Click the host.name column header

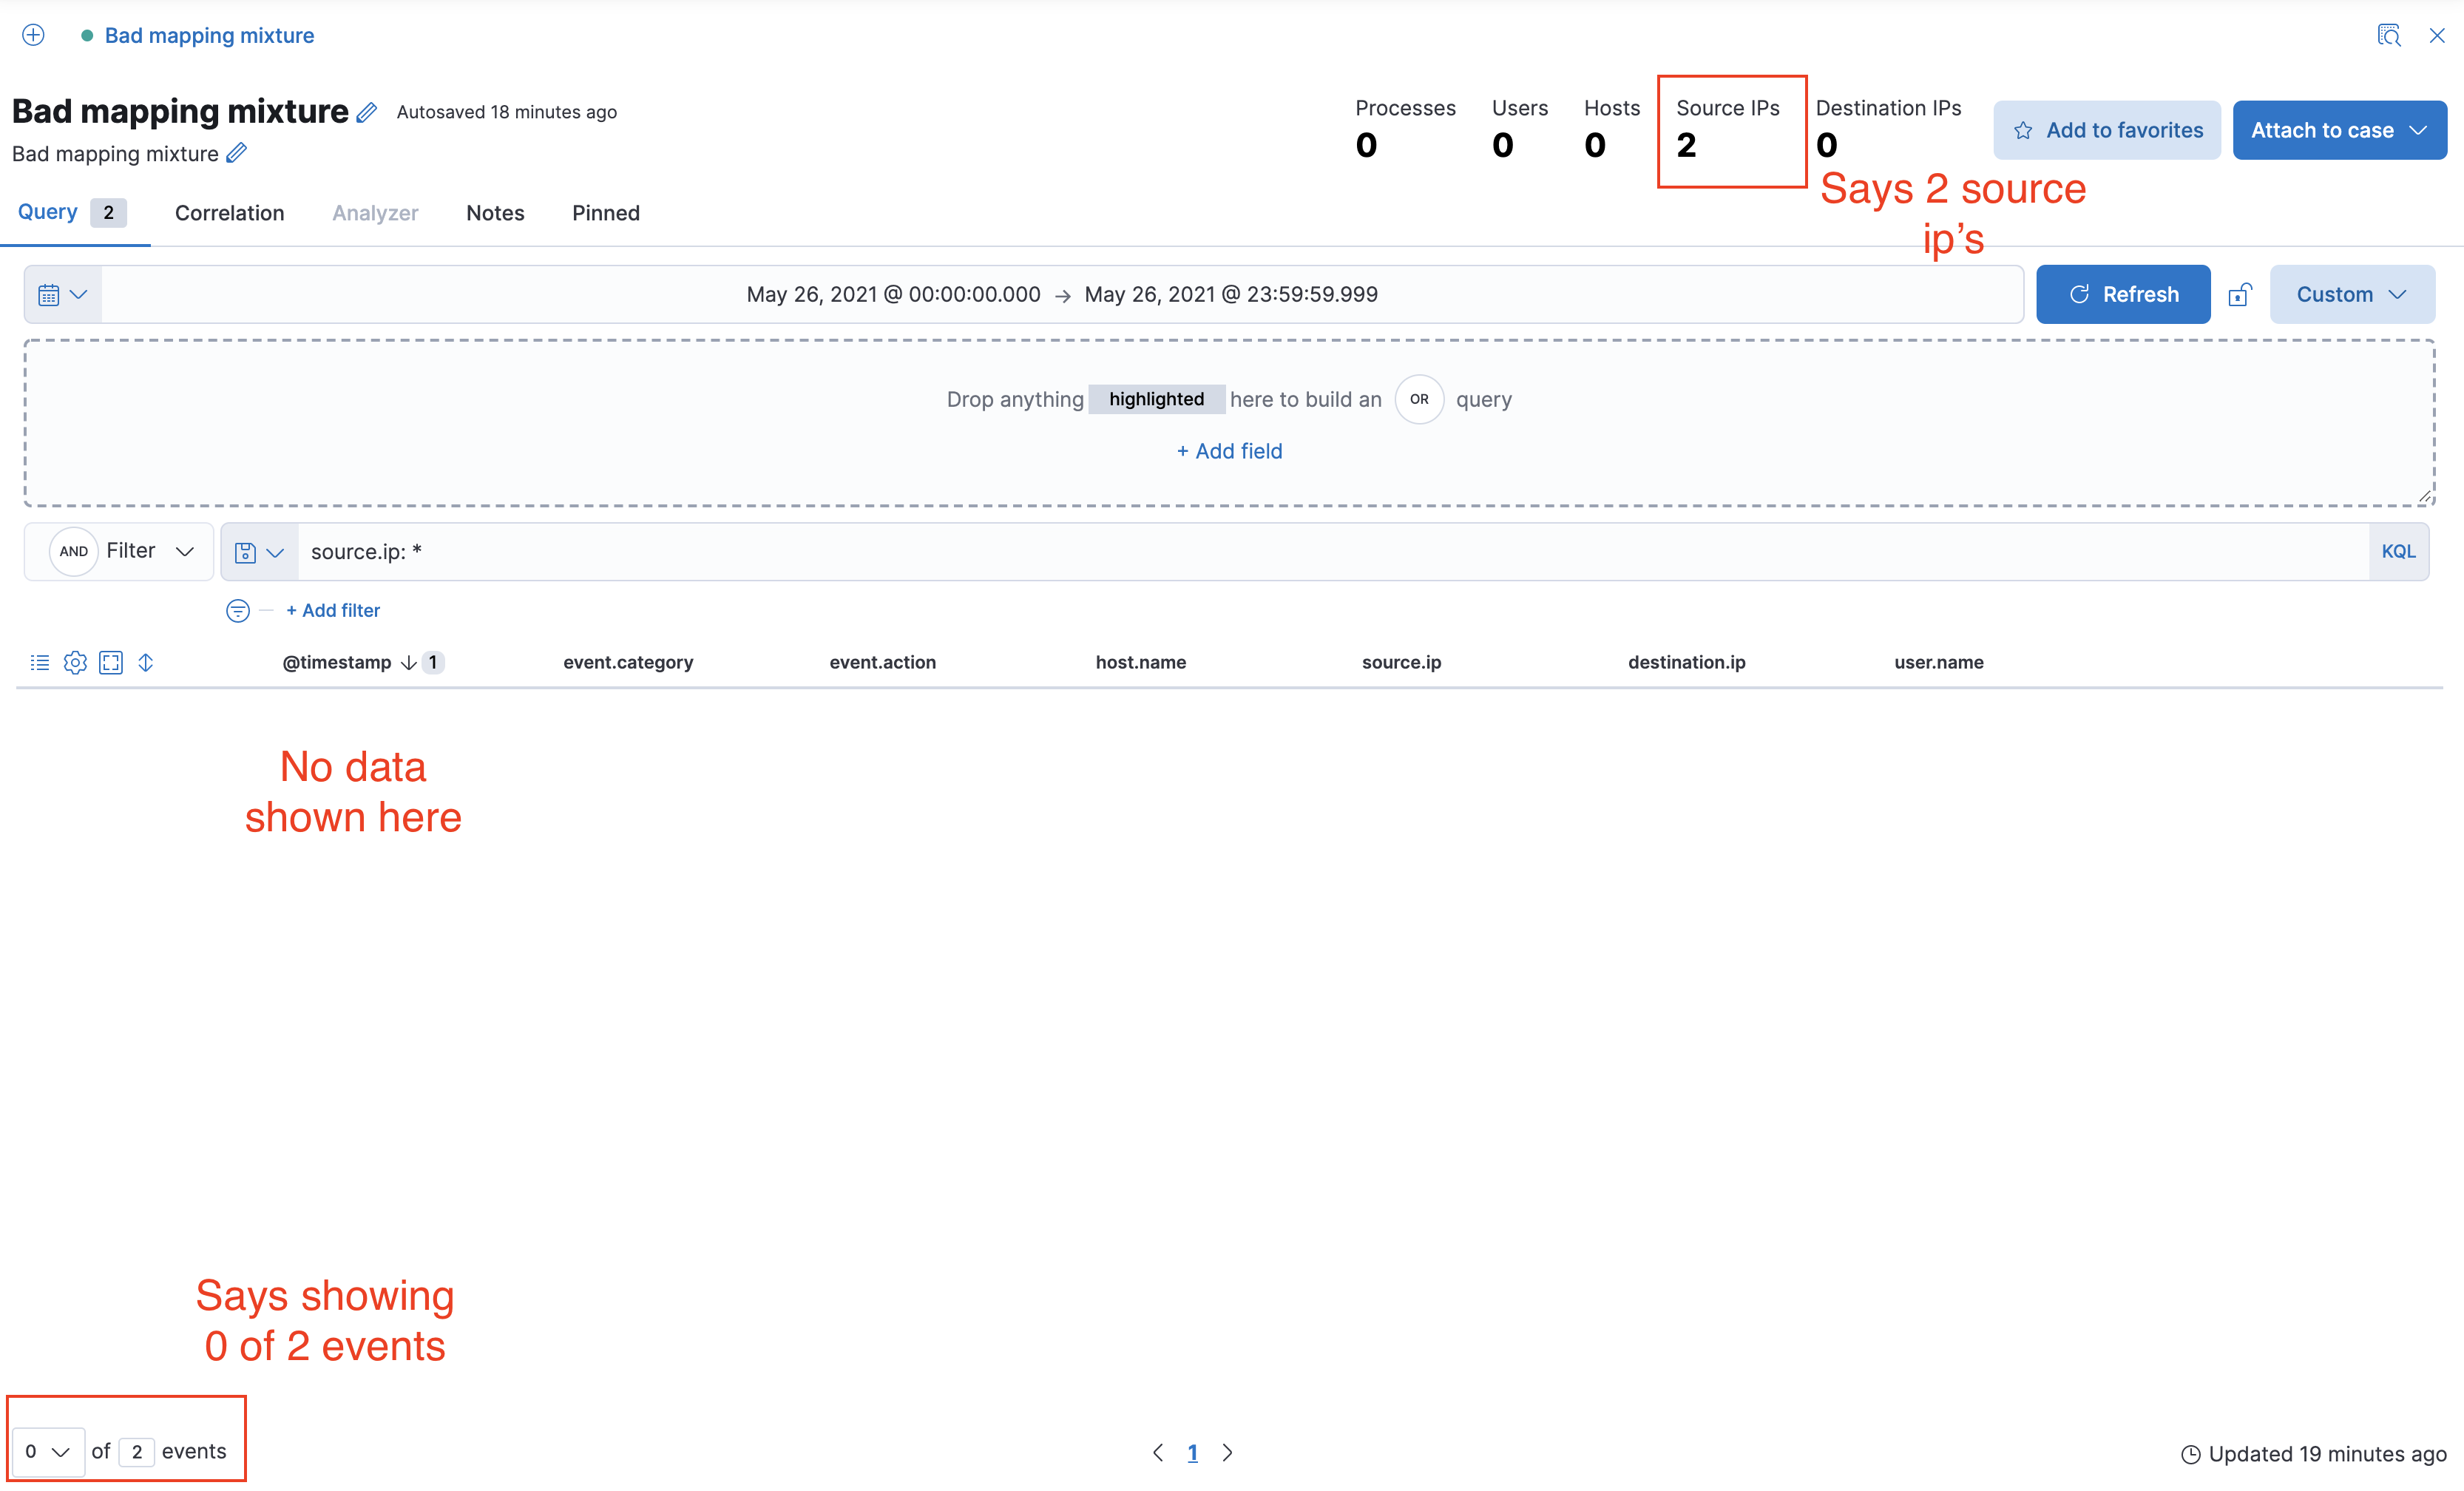[1141, 662]
